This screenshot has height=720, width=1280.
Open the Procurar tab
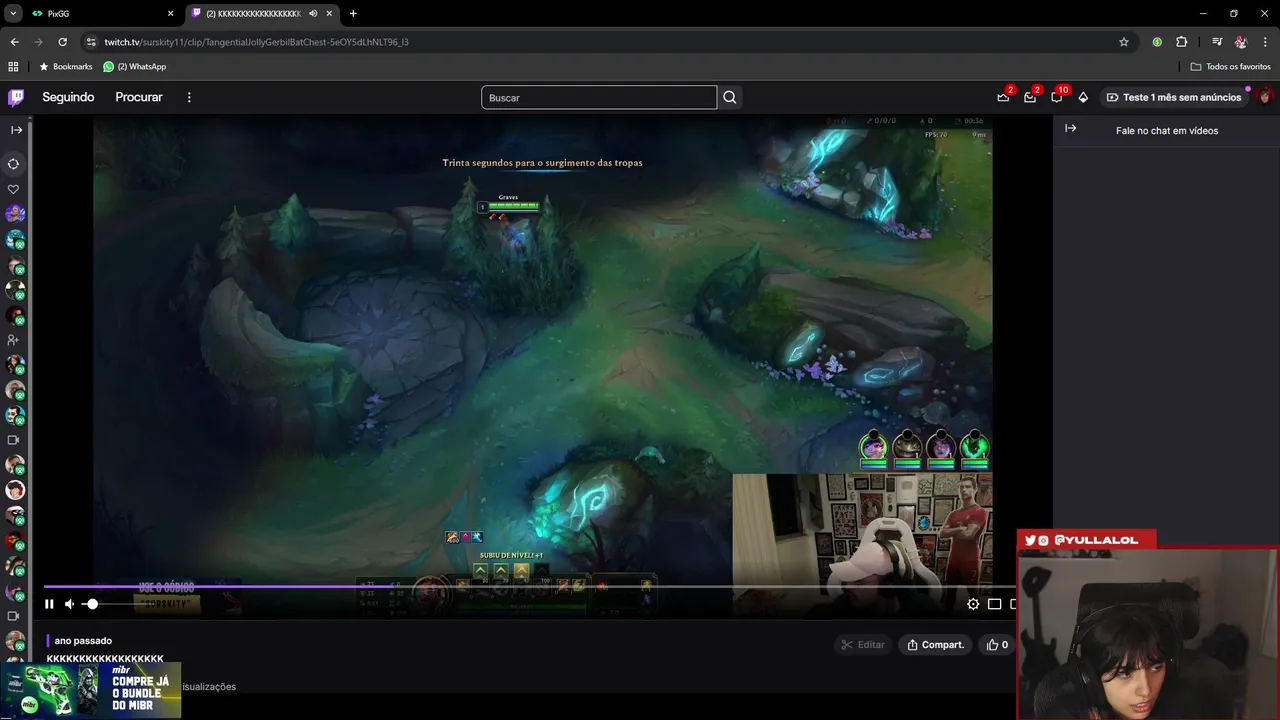(139, 97)
